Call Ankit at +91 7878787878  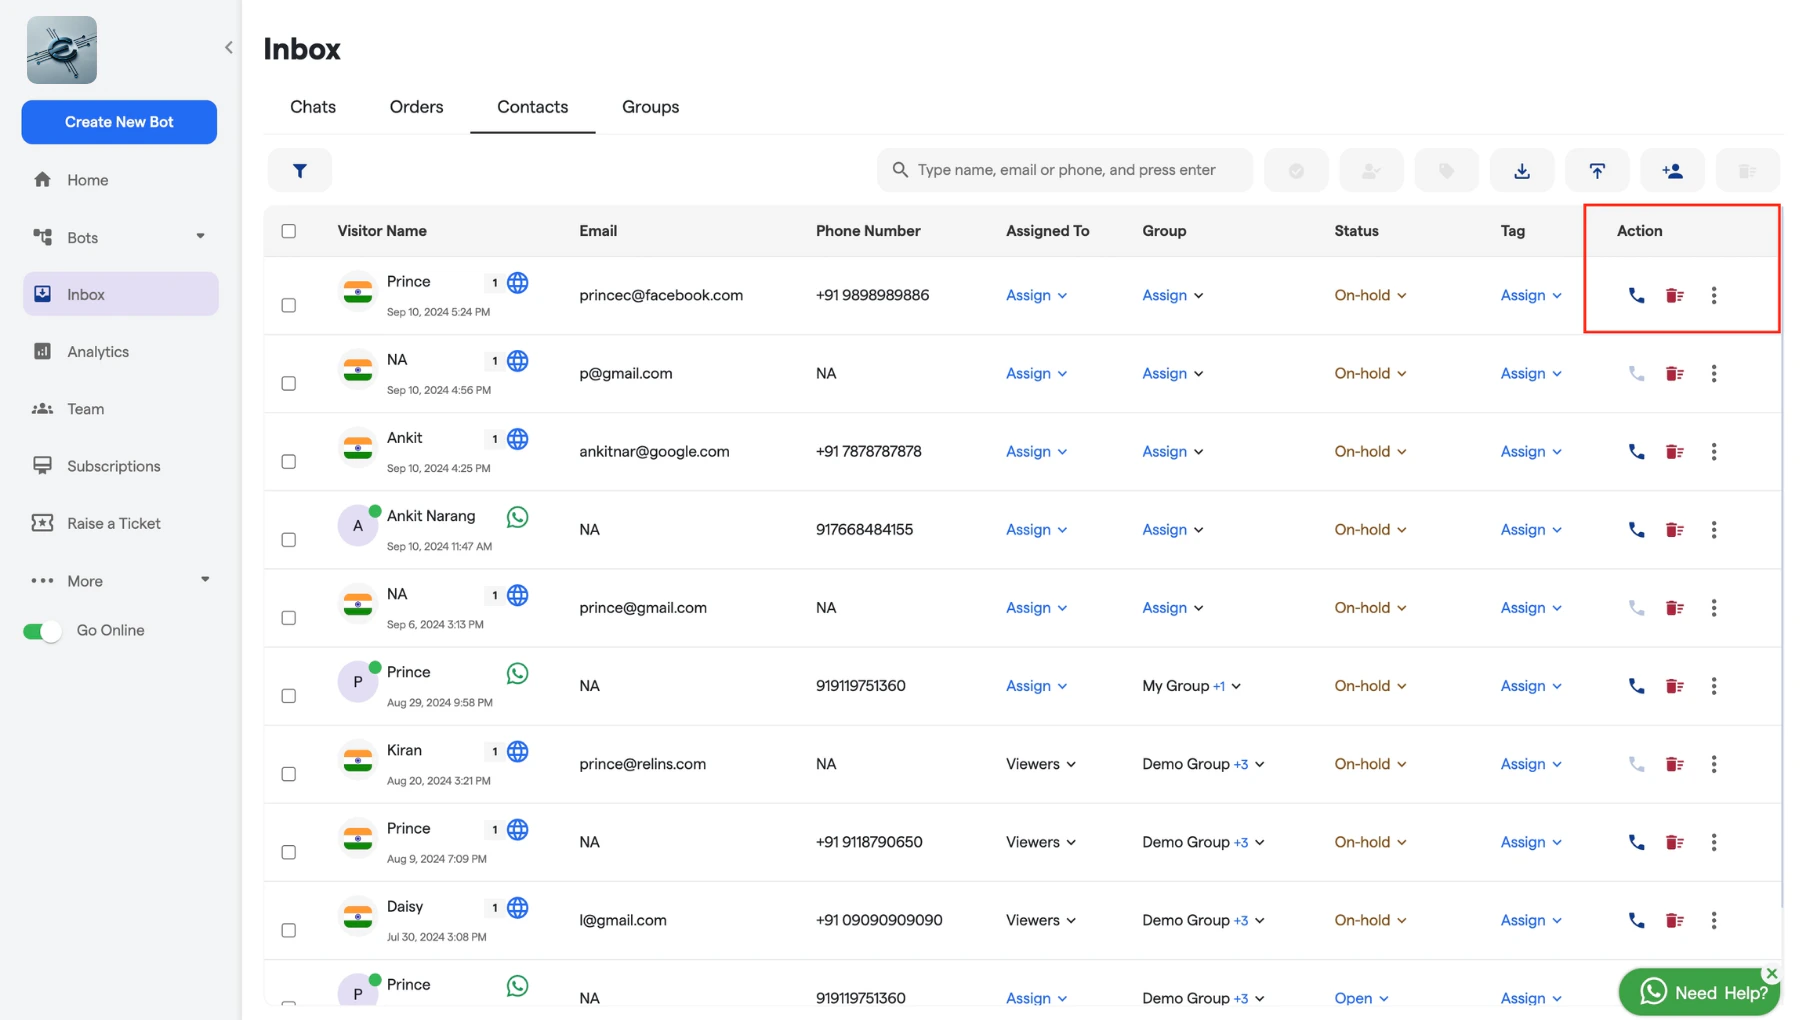click(x=1636, y=451)
